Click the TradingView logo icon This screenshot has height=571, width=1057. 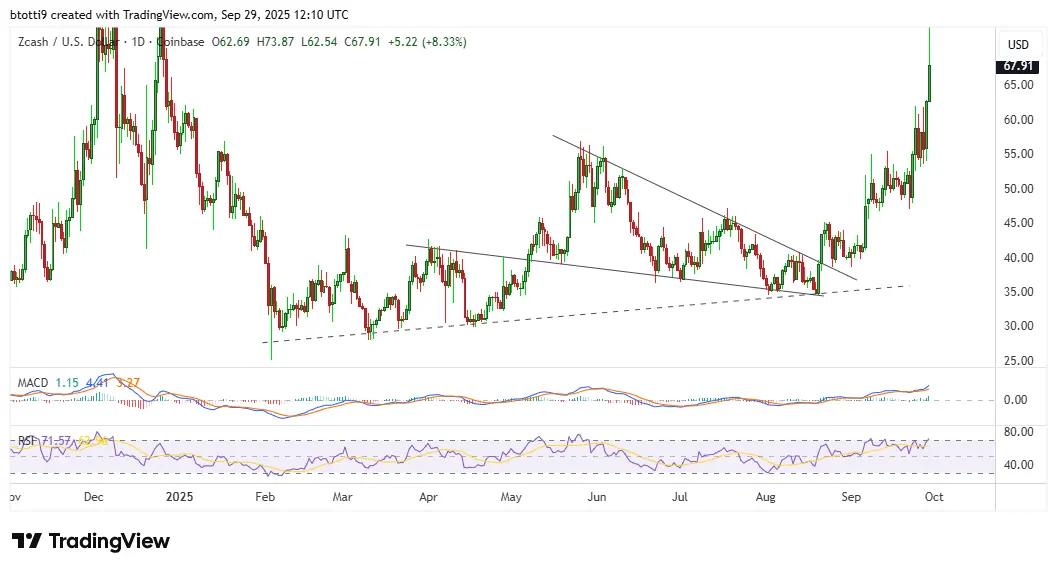point(27,541)
